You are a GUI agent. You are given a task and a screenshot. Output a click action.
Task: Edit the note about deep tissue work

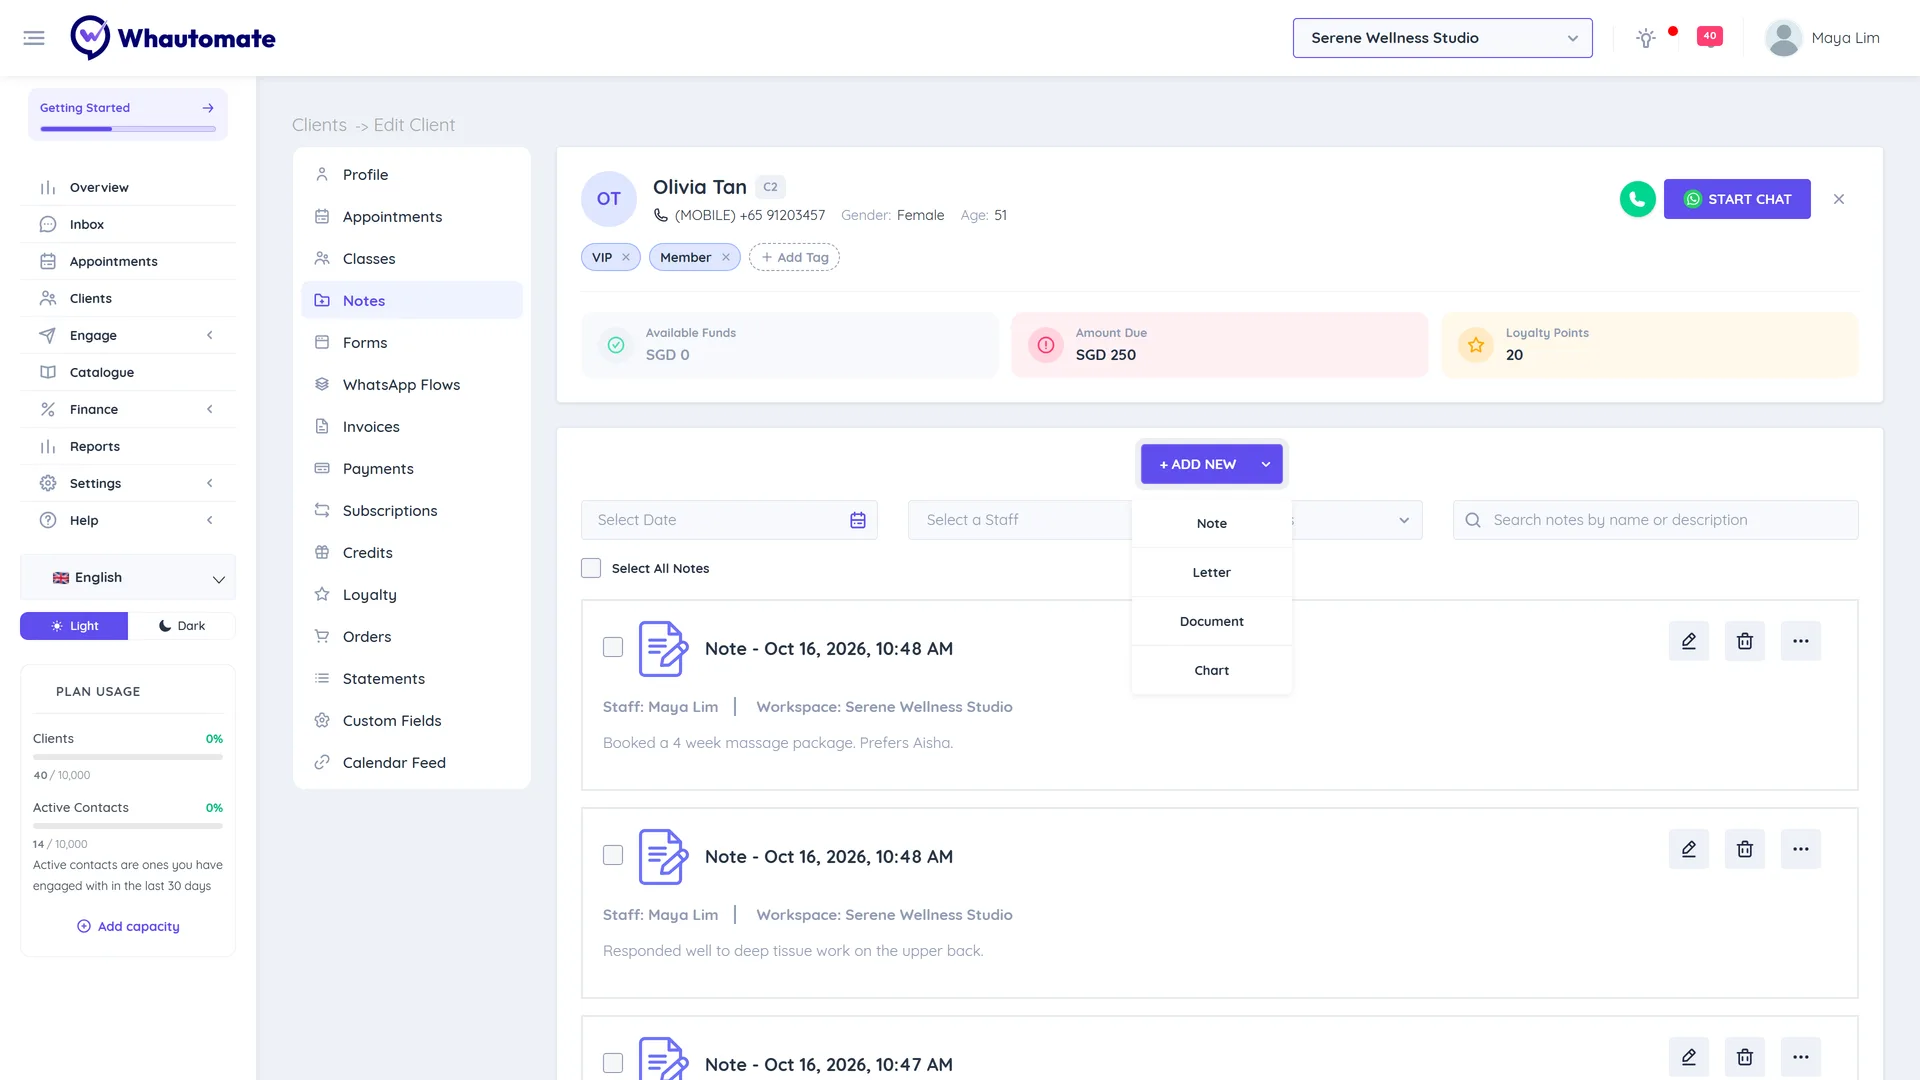[x=1689, y=849]
